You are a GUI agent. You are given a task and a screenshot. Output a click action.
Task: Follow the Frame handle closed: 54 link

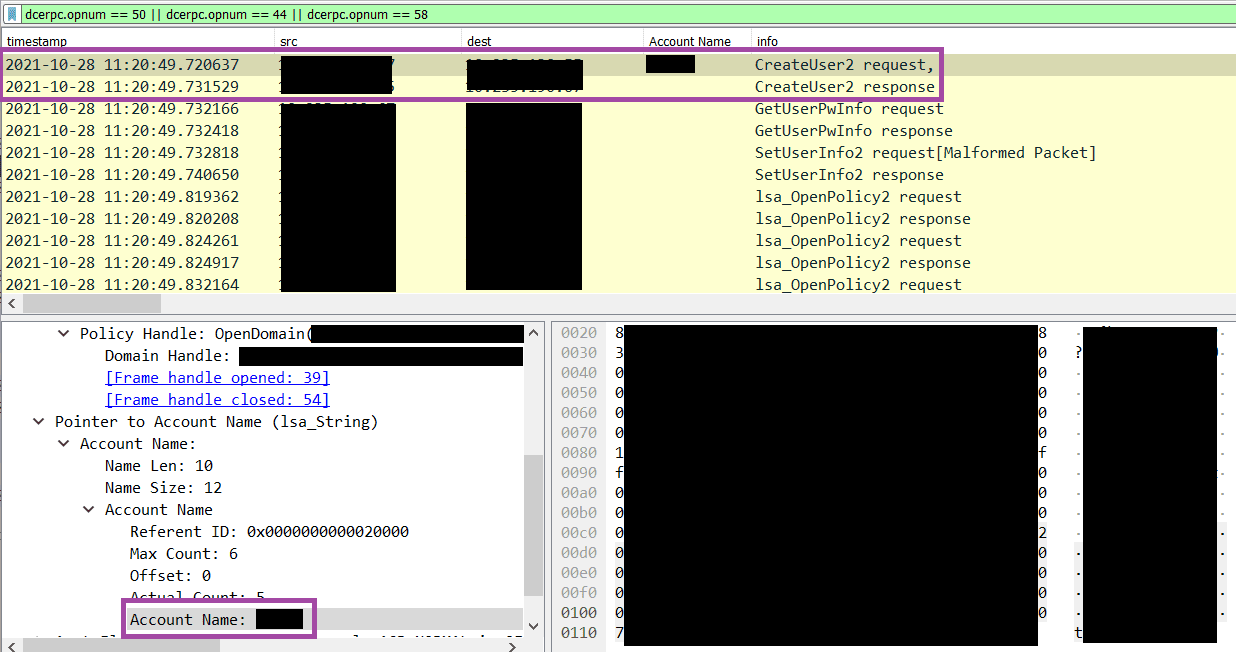click(217, 399)
